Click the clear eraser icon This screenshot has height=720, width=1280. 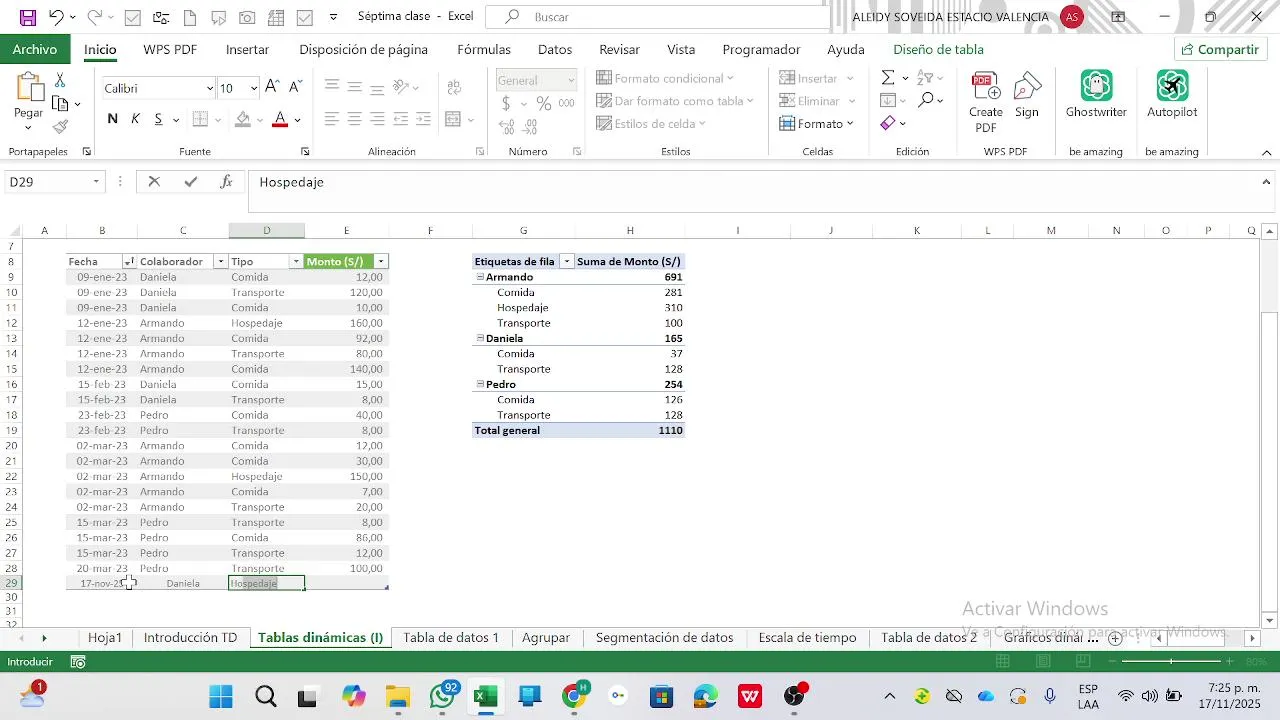[x=888, y=123]
